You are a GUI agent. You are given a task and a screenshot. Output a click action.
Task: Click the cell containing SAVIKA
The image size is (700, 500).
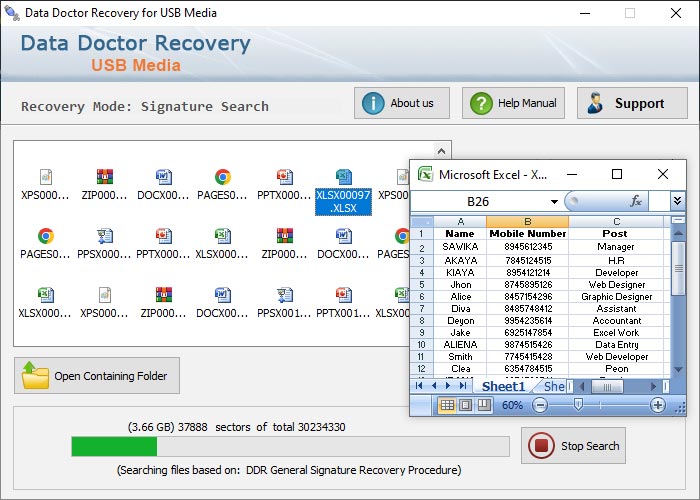click(x=460, y=246)
